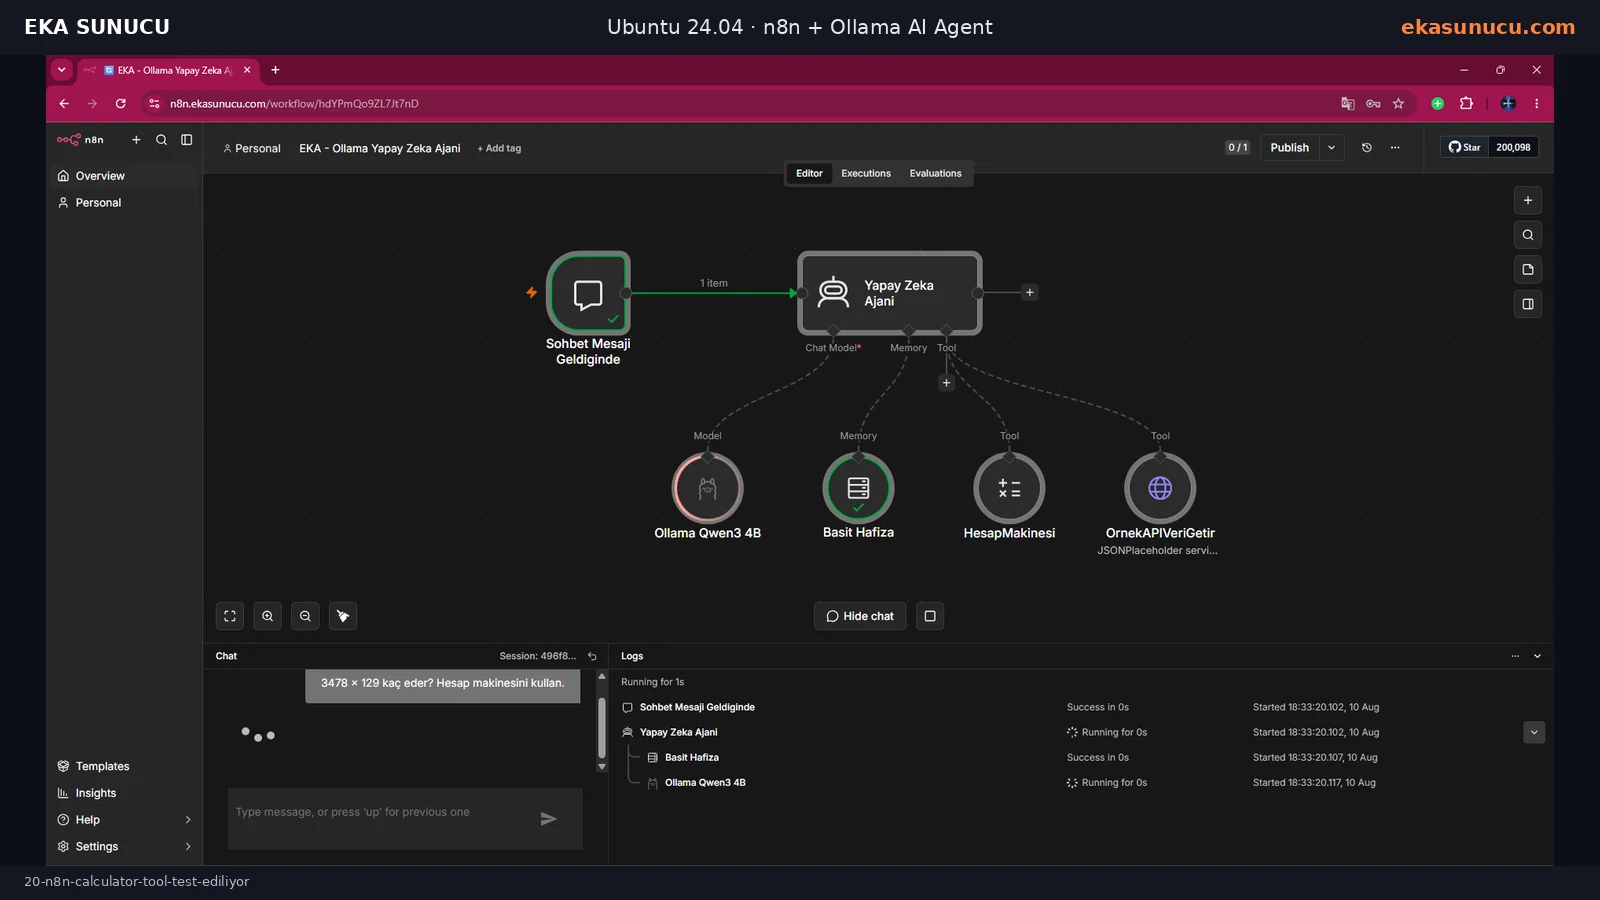Zoom out on the canvas

[x=305, y=616]
